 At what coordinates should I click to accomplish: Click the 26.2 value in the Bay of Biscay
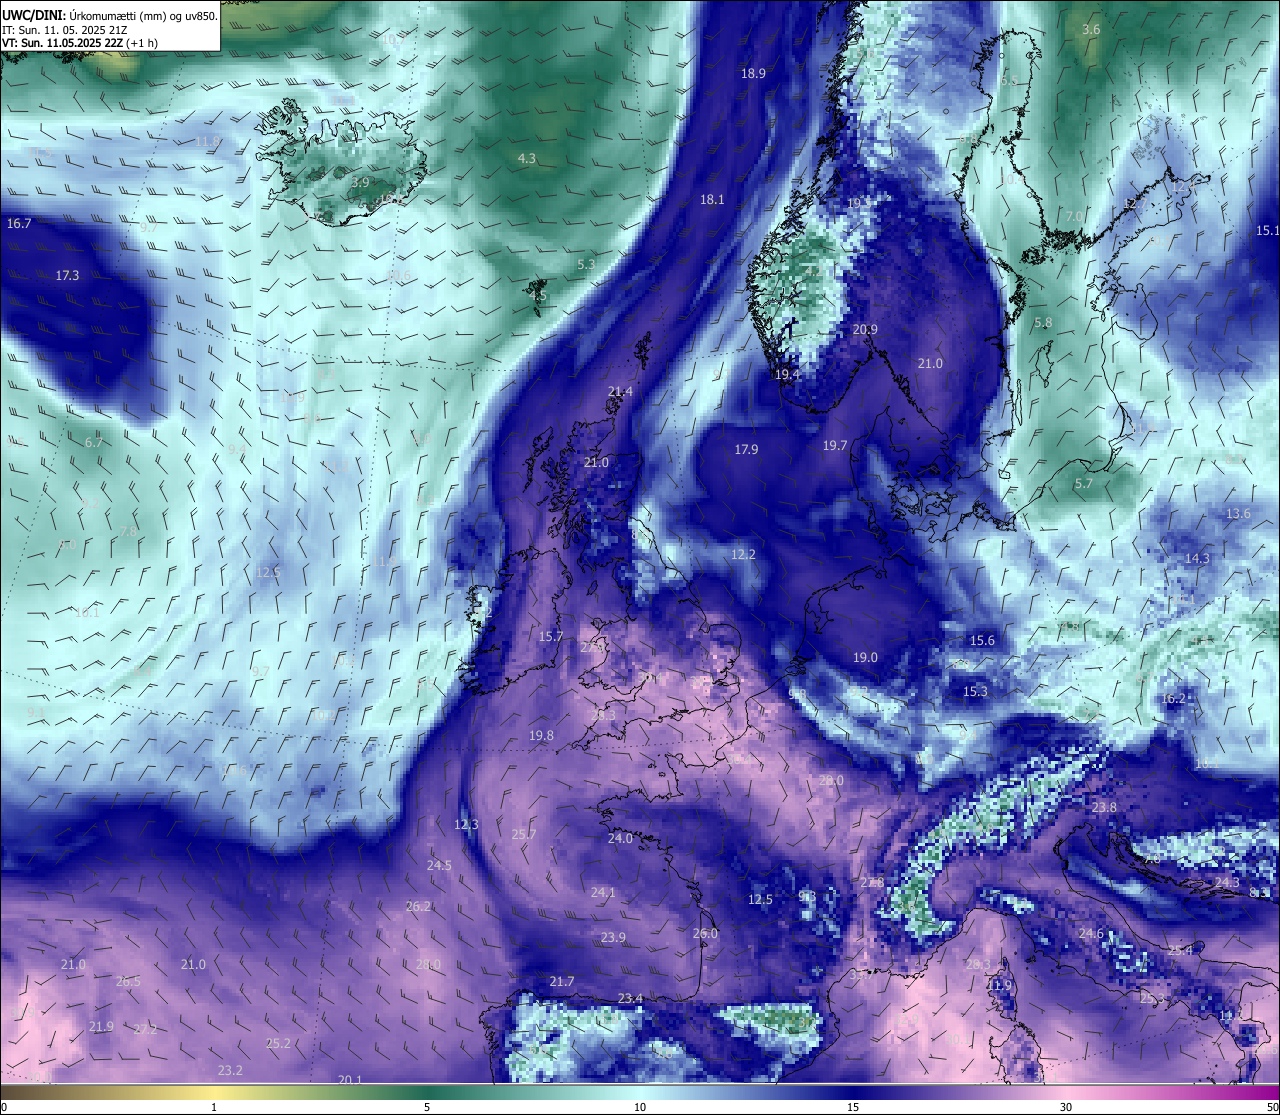pyautogui.click(x=418, y=907)
